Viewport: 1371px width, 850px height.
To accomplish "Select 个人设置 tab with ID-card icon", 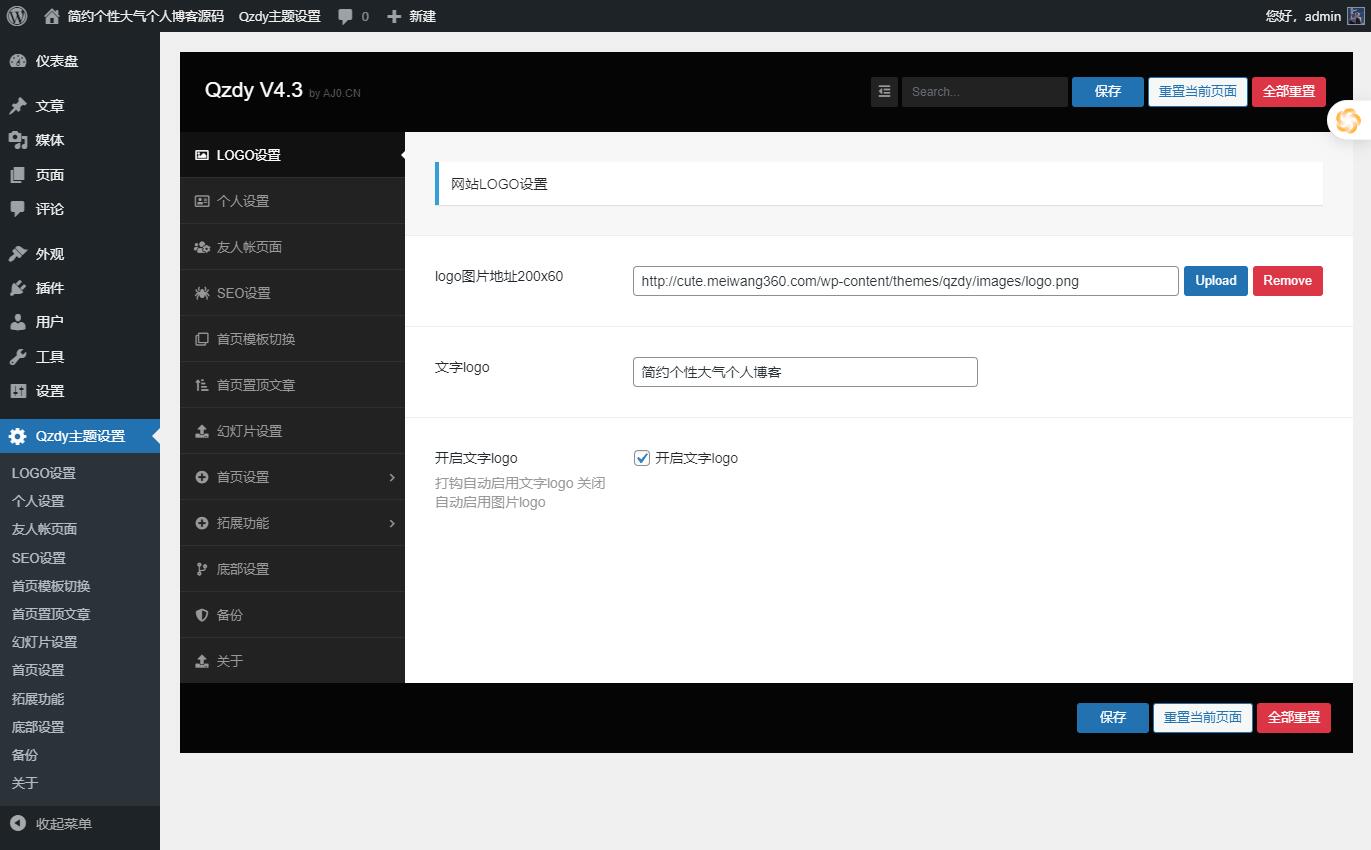I will pyautogui.click(x=292, y=201).
